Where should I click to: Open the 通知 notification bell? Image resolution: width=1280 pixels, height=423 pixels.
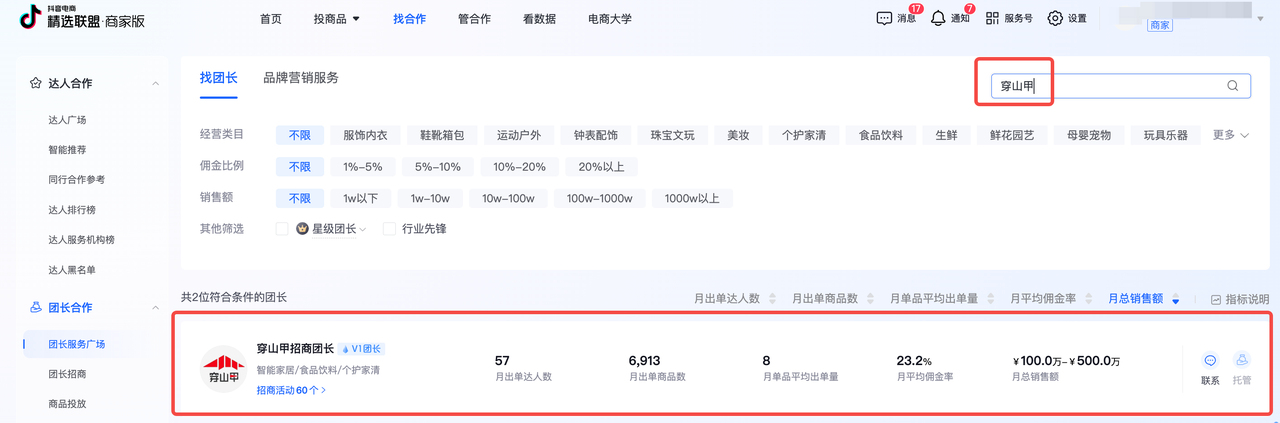[938, 18]
